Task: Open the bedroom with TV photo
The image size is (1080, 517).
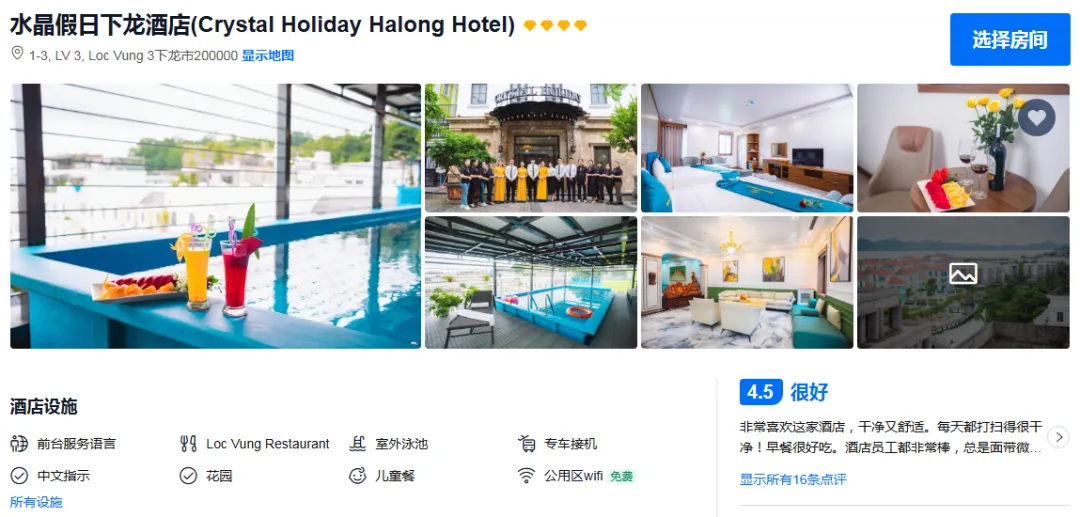Action: point(747,148)
